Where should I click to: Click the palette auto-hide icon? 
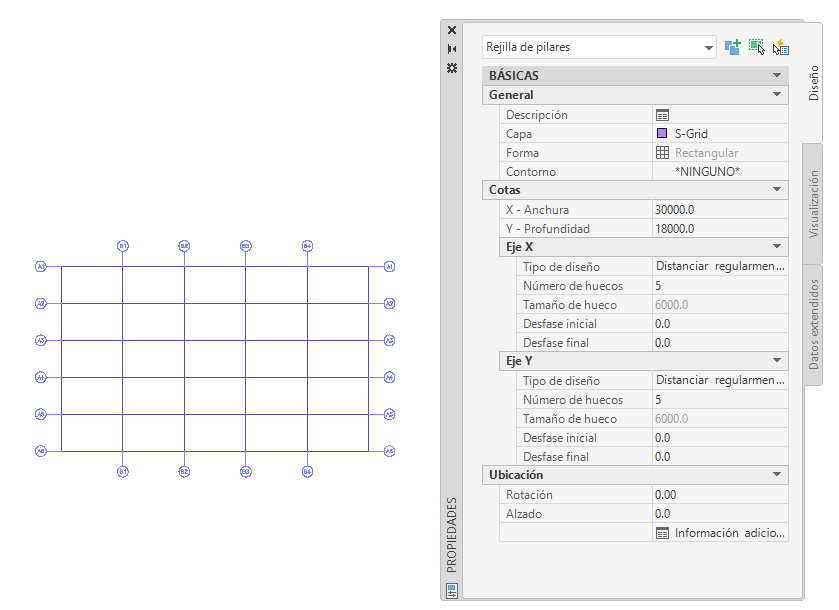(452, 49)
